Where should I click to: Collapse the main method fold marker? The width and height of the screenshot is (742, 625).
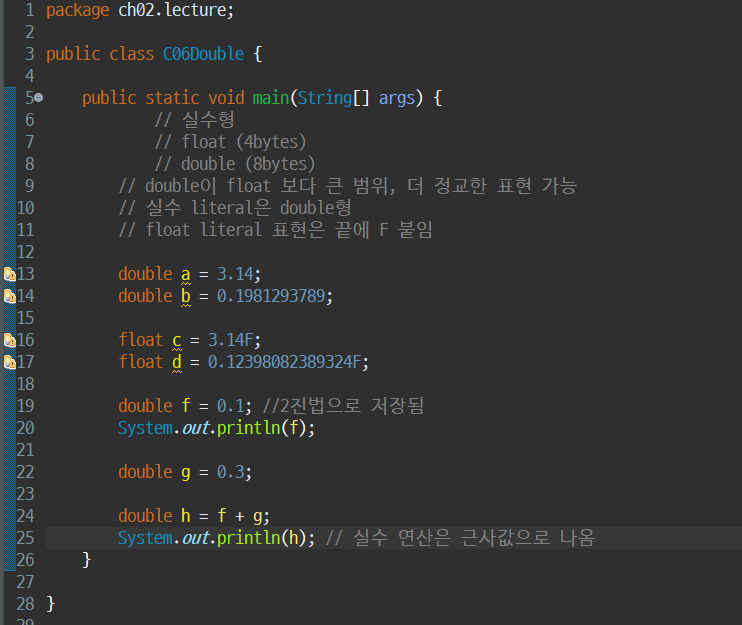click(x=39, y=98)
